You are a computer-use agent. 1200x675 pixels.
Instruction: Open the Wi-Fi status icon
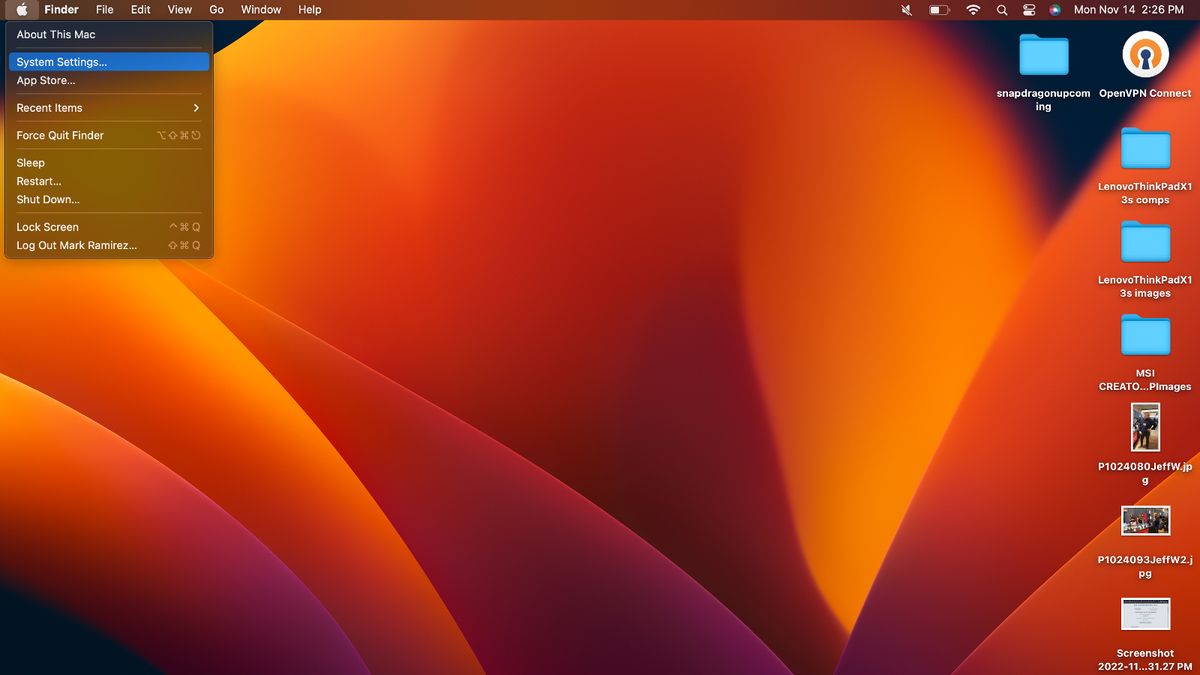[x=972, y=10]
